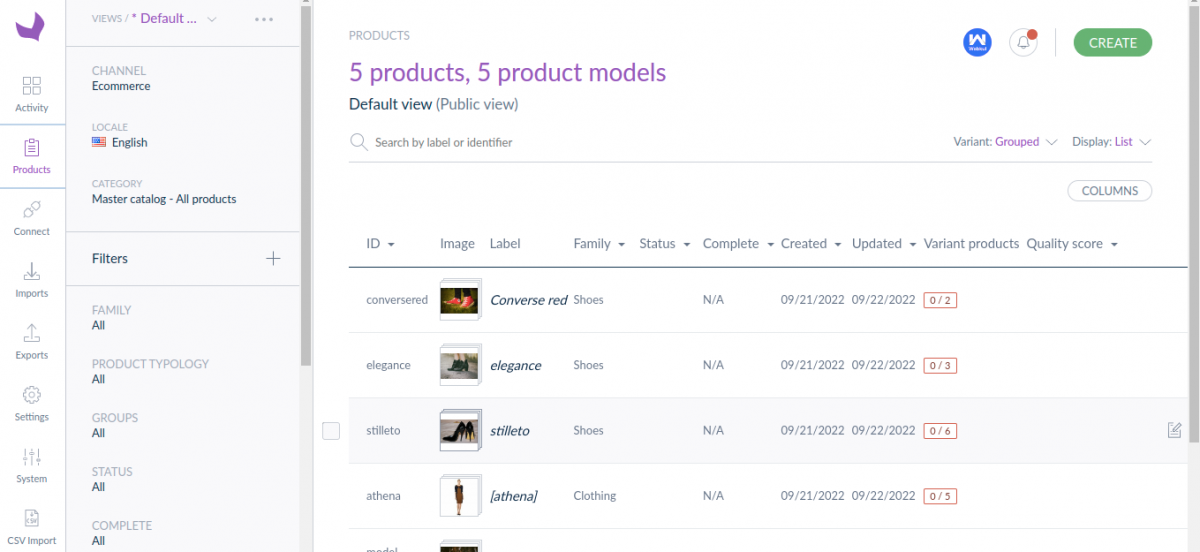This screenshot has height=552, width=1200.
Task: Sort by Status column
Action: pos(665,244)
